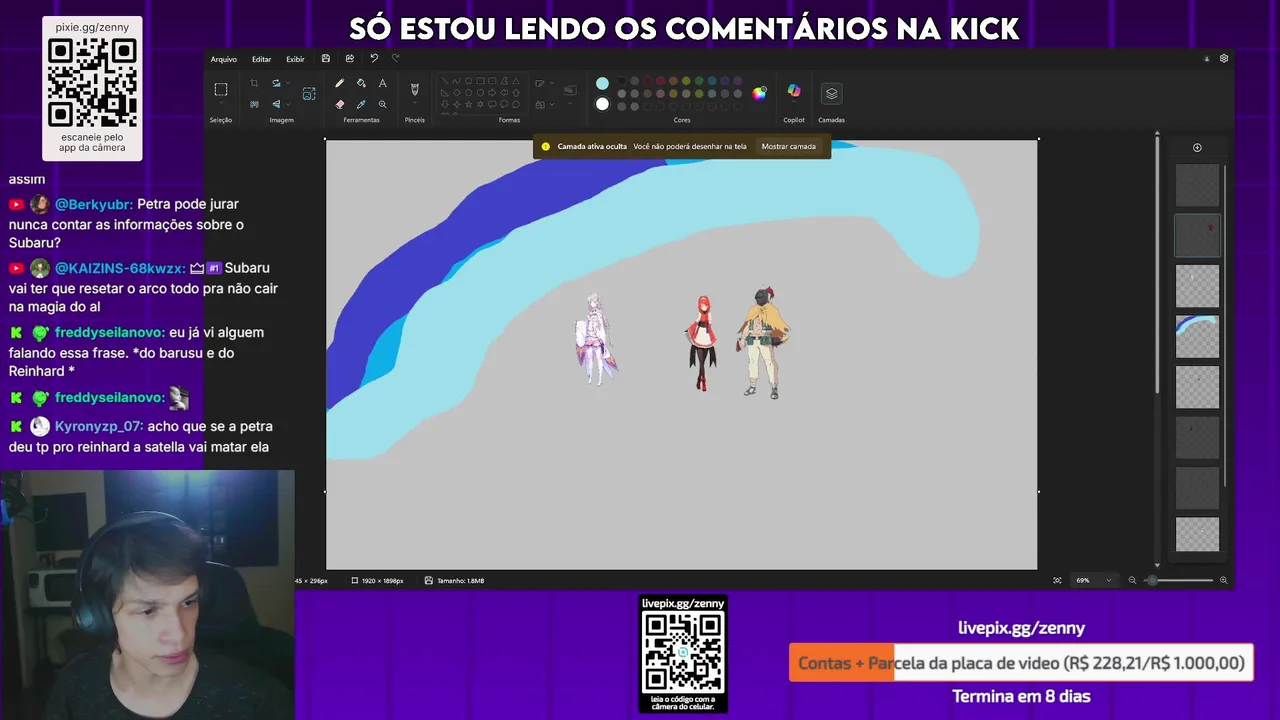Select the Magnifier tool
Image resolution: width=1280 pixels, height=720 pixels.
[382, 104]
